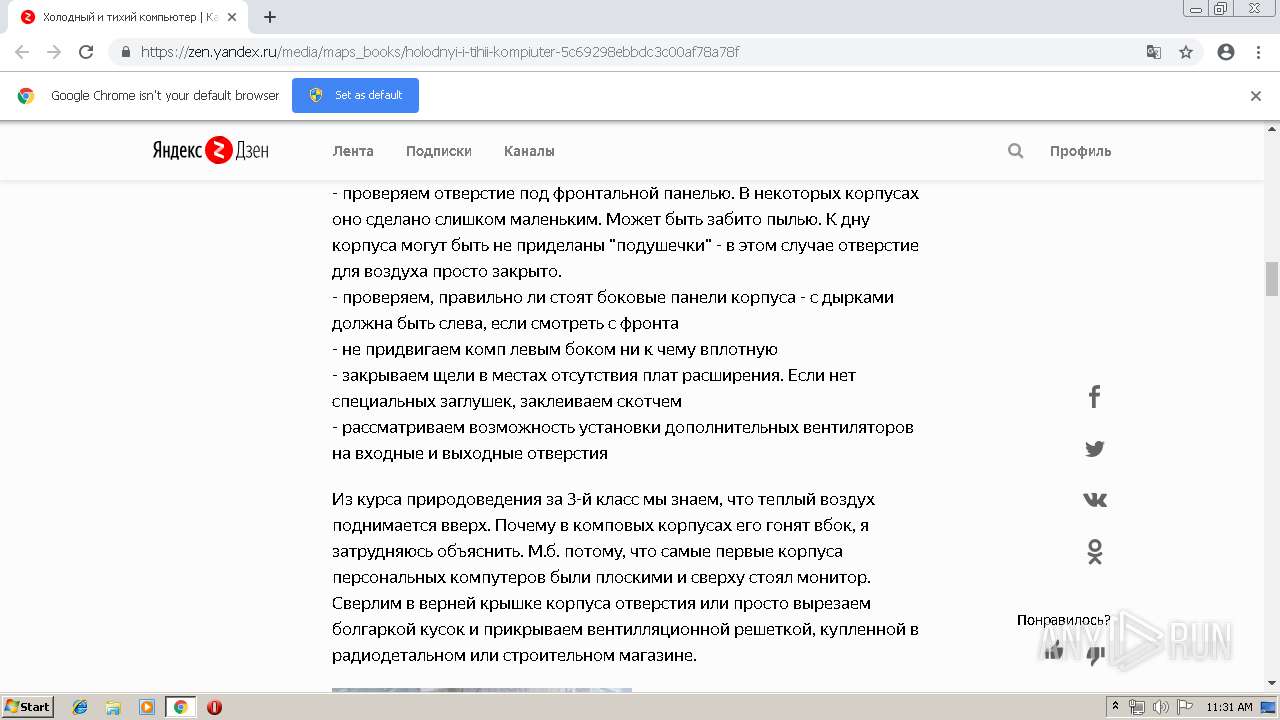Open the Chrome user account icon
The width and height of the screenshot is (1280, 720).
point(1226,52)
